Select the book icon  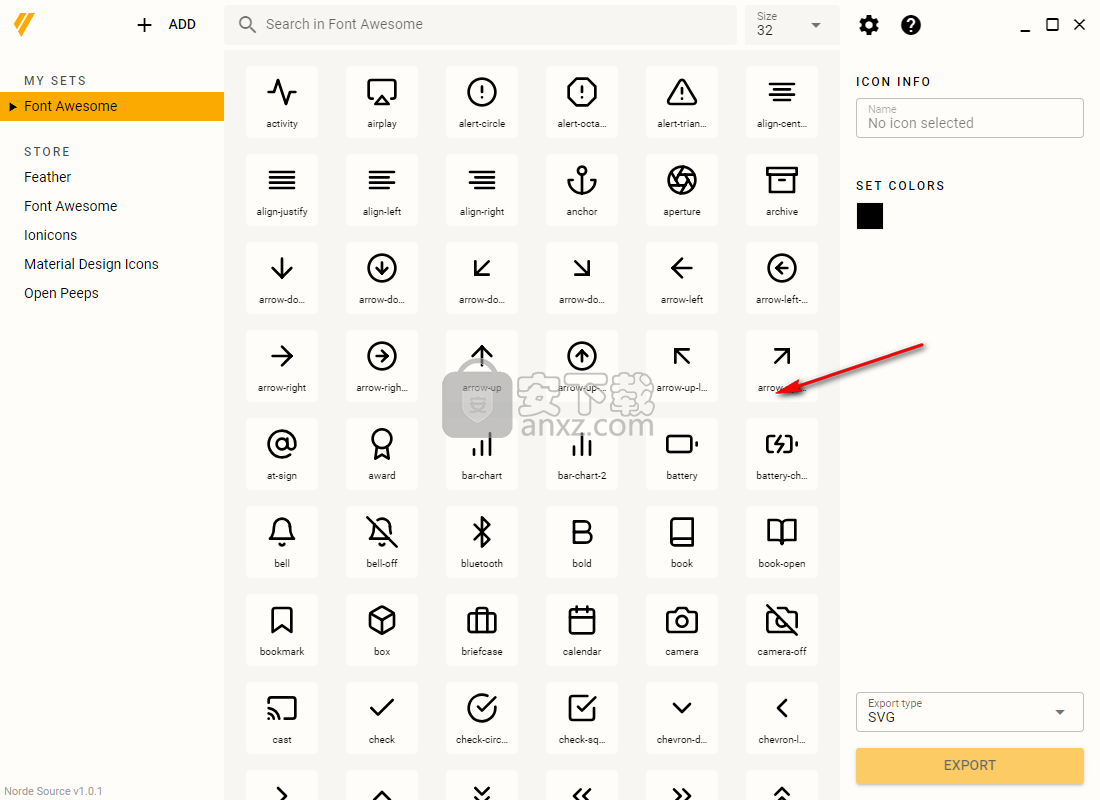pyautogui.click(x=682, y=542)
